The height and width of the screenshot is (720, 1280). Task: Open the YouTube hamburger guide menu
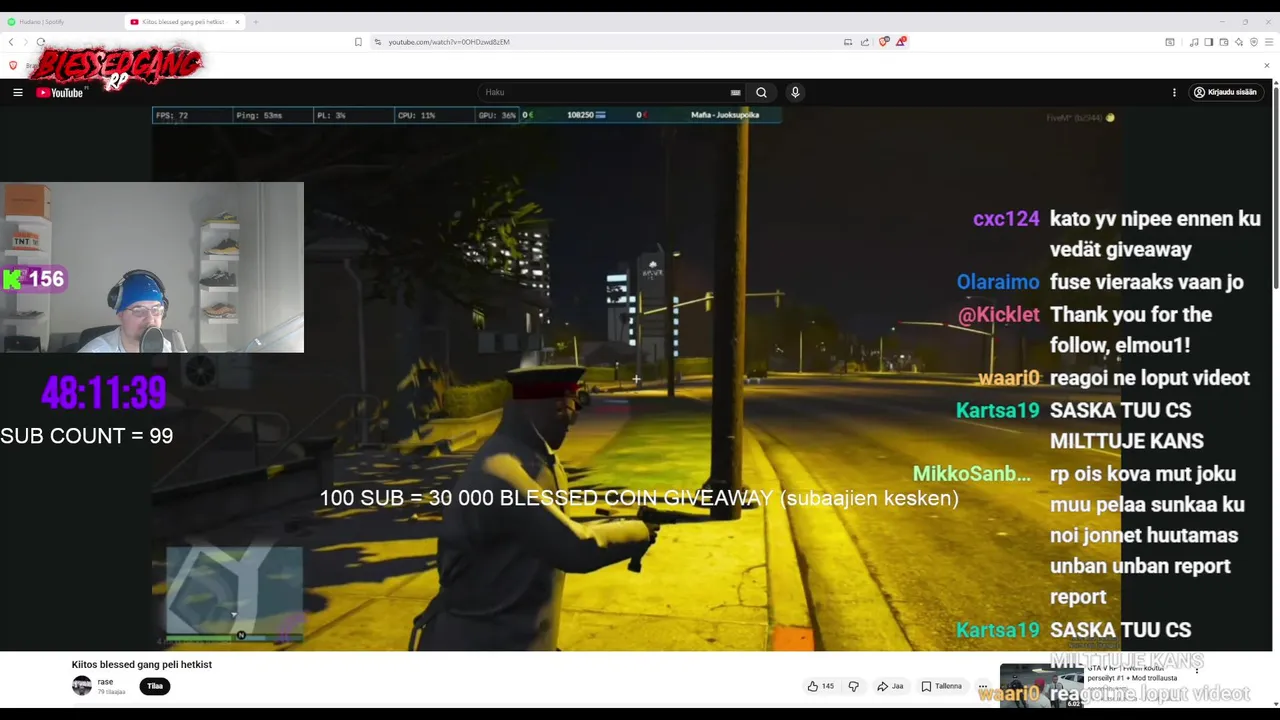[18, 92]
